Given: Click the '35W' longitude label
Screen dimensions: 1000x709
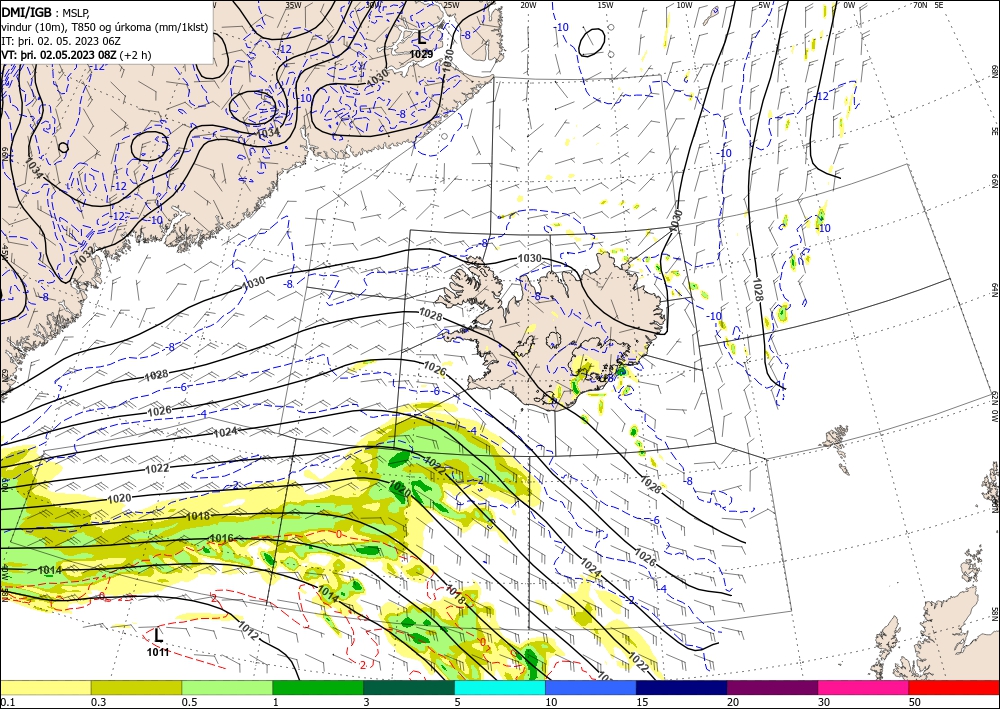Looking at the screenshot, I should pyautogui.click(x=293, y=5).
